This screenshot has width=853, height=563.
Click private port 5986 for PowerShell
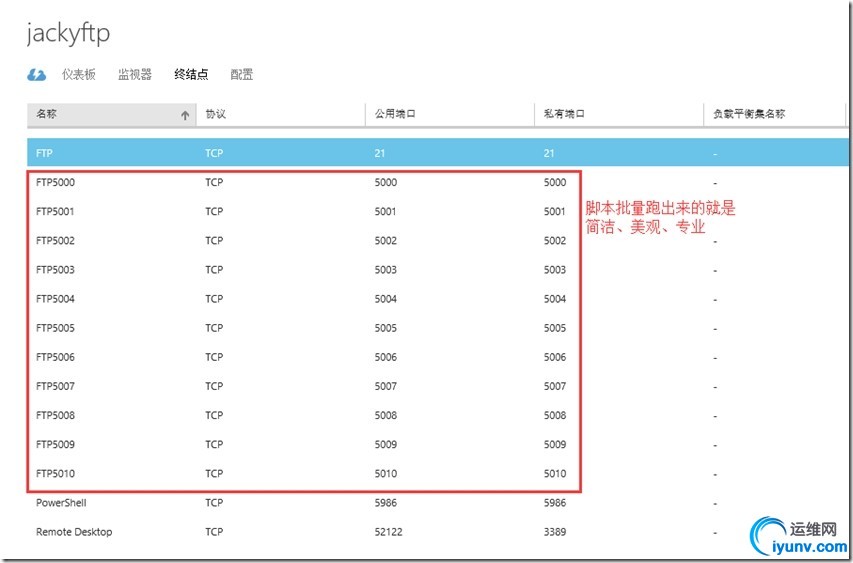555,503
